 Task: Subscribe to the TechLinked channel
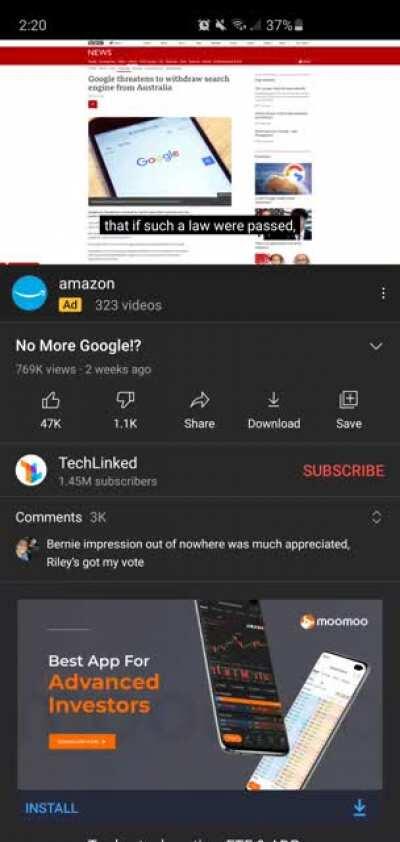[x=344, y=471]
